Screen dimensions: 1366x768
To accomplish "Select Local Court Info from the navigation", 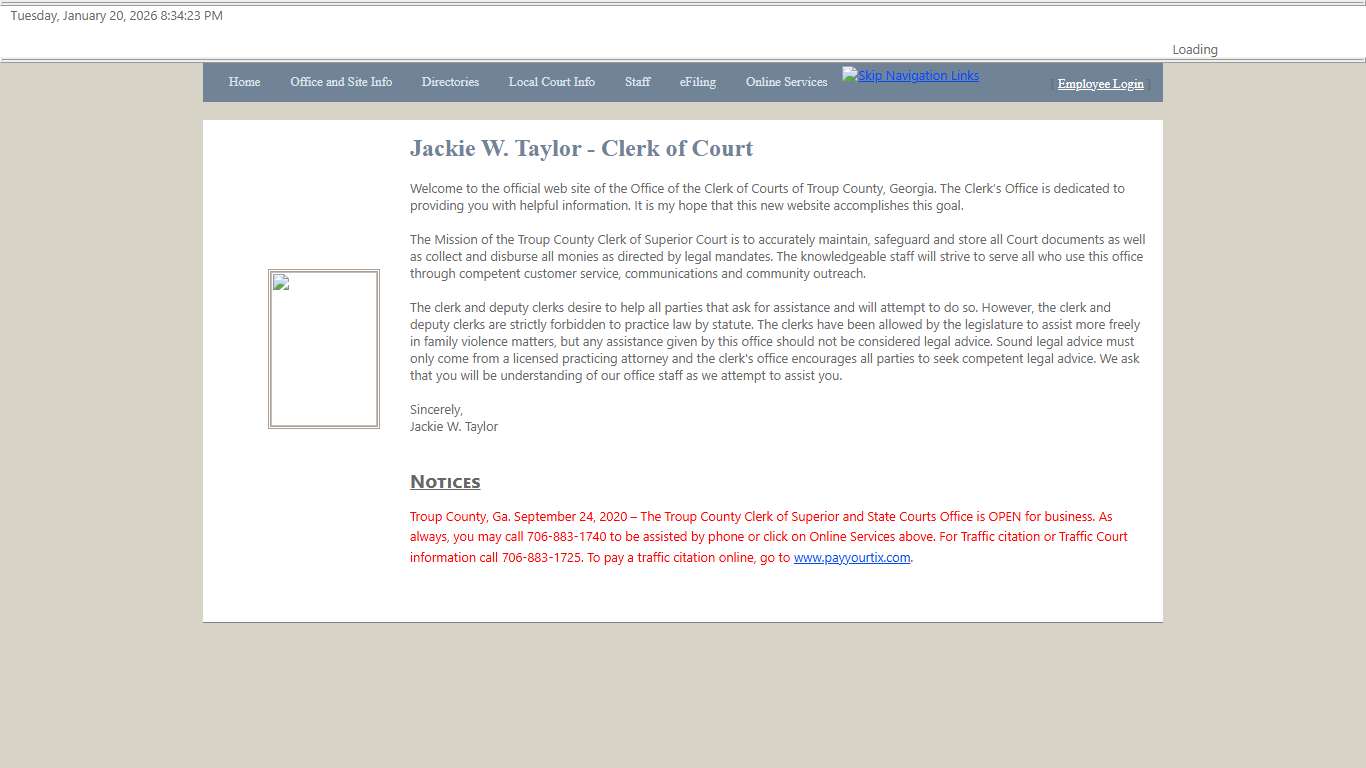I will (551, 82).
